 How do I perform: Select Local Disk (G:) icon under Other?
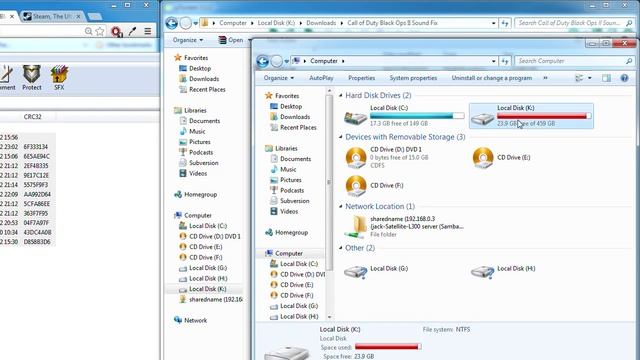click(356, 271)
